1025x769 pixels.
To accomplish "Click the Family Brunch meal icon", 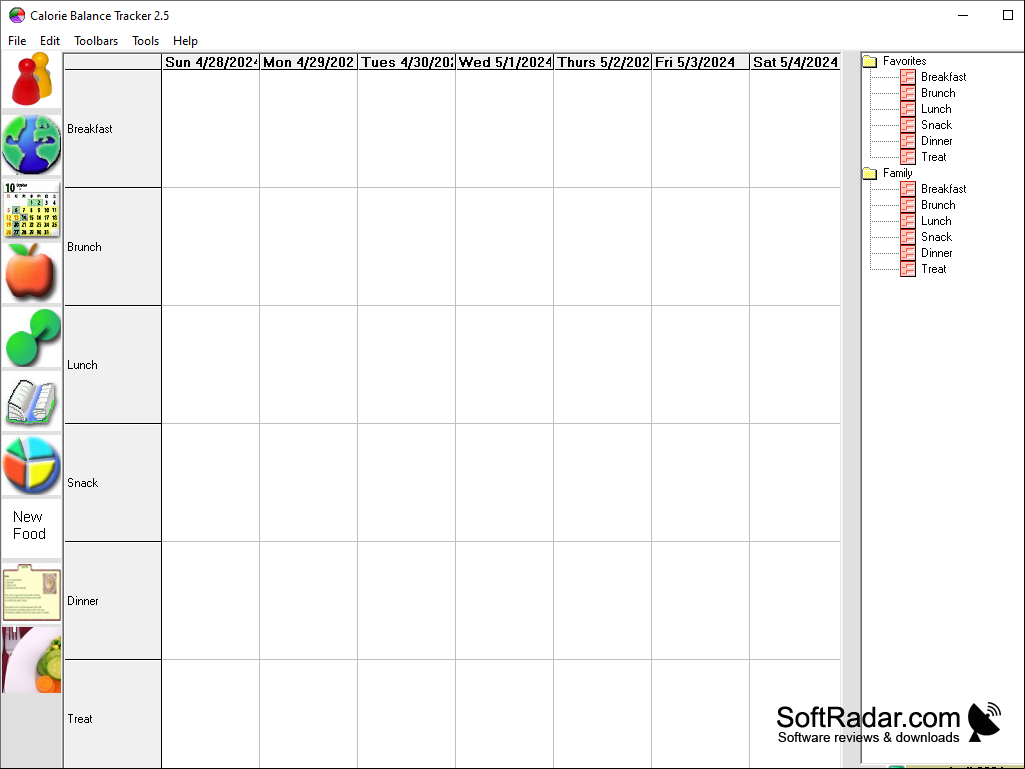I will [907, 205].
